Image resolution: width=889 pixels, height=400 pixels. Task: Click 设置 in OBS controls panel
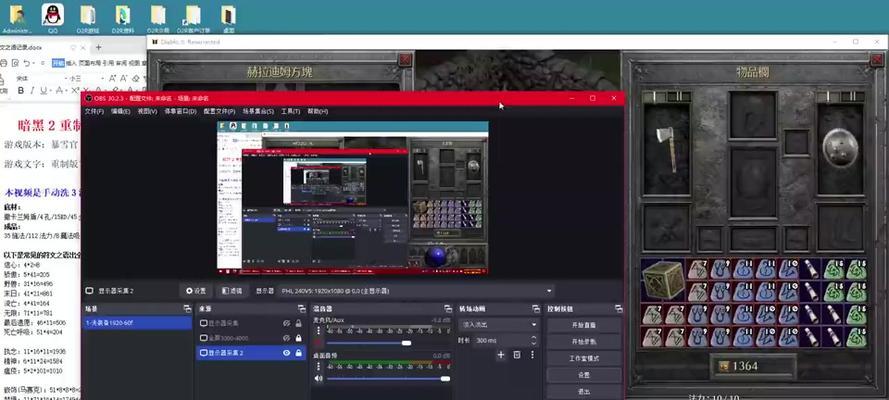click(583, 375)
